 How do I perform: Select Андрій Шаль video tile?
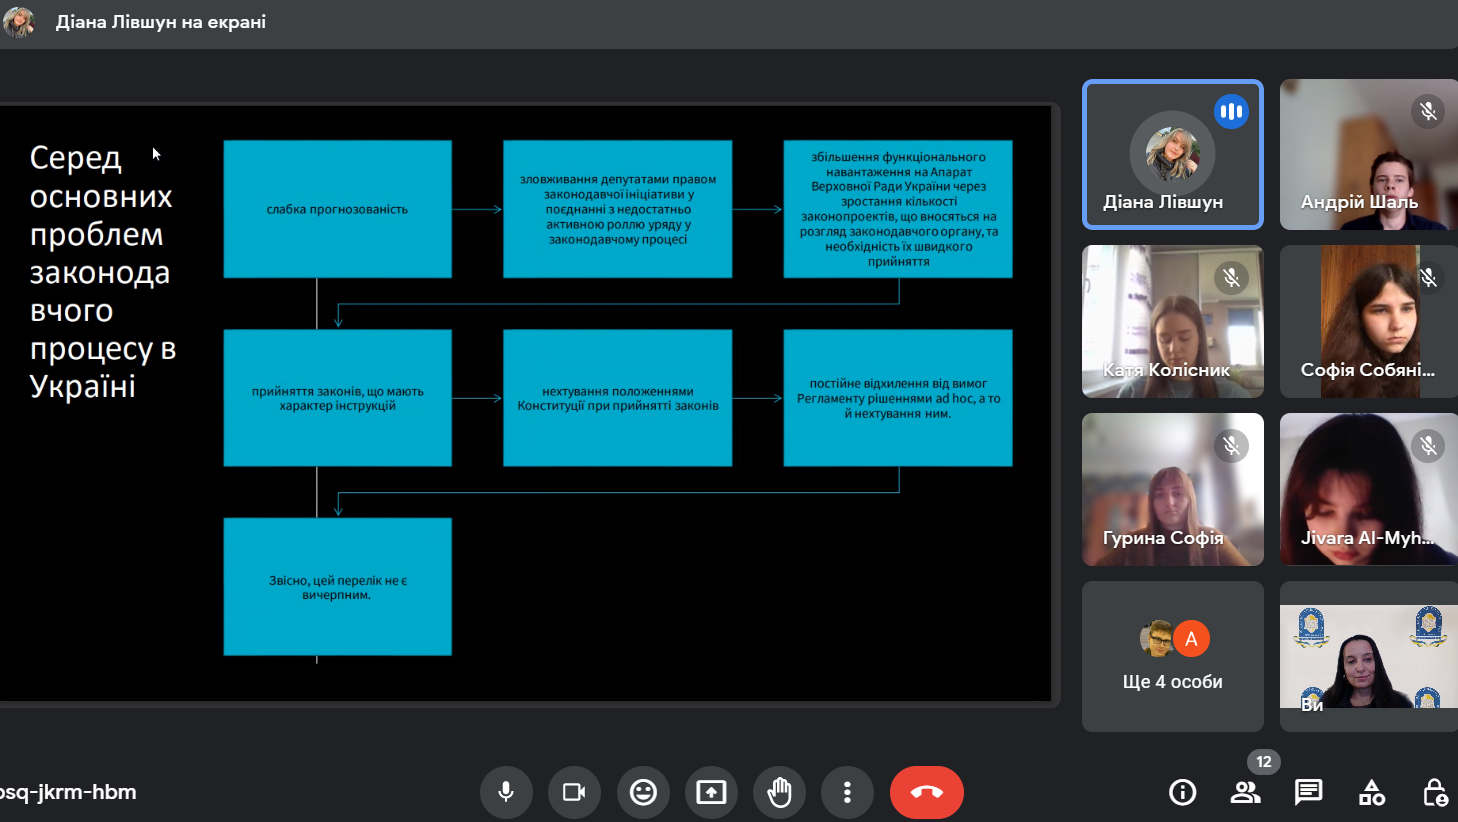[x=1368, y=155]
